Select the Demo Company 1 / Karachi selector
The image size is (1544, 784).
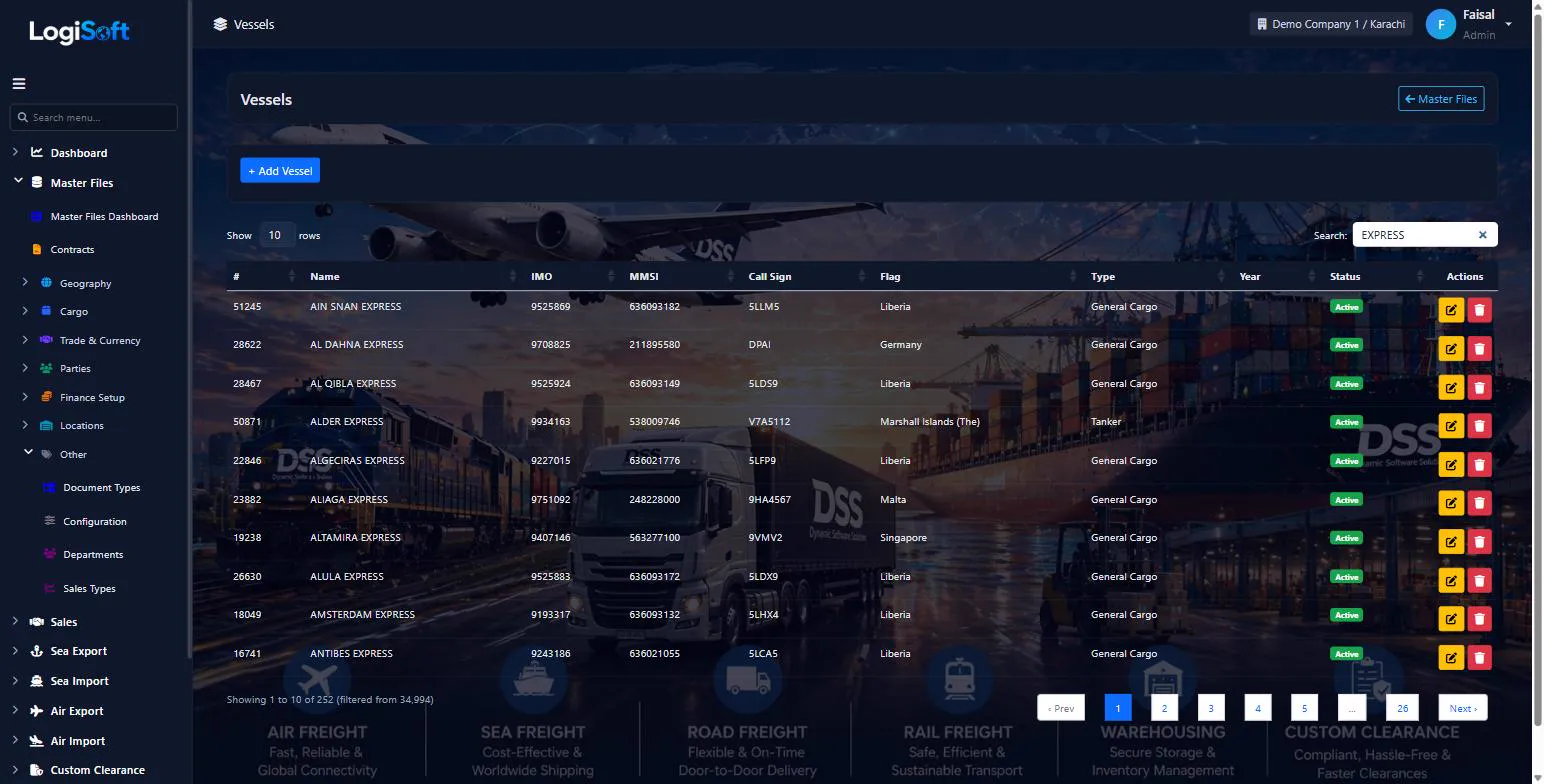[x=1330, y=24]
